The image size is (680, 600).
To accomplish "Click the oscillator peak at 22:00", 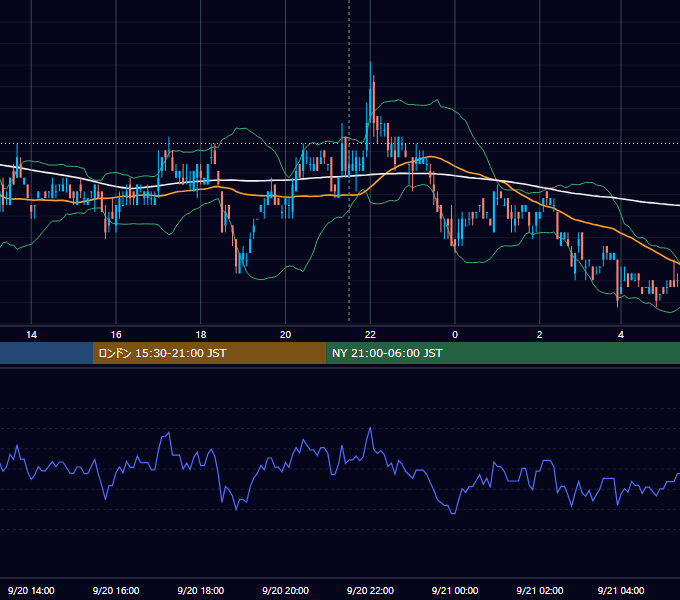I will tap(370, 428).
